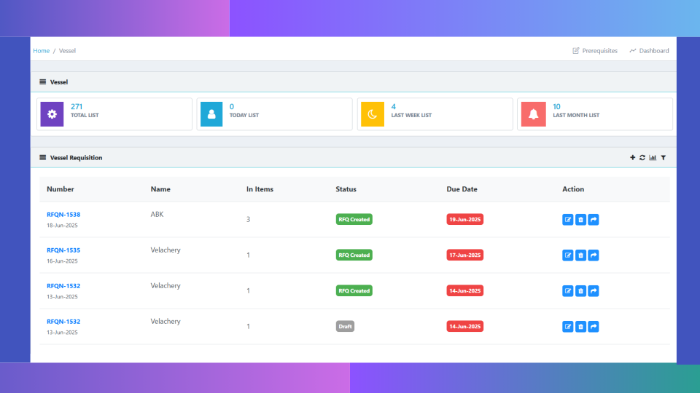Edit requisition RFQN-1535
Image resolution: width=700 pixels, height=393 pixels.
coord(567,255)
